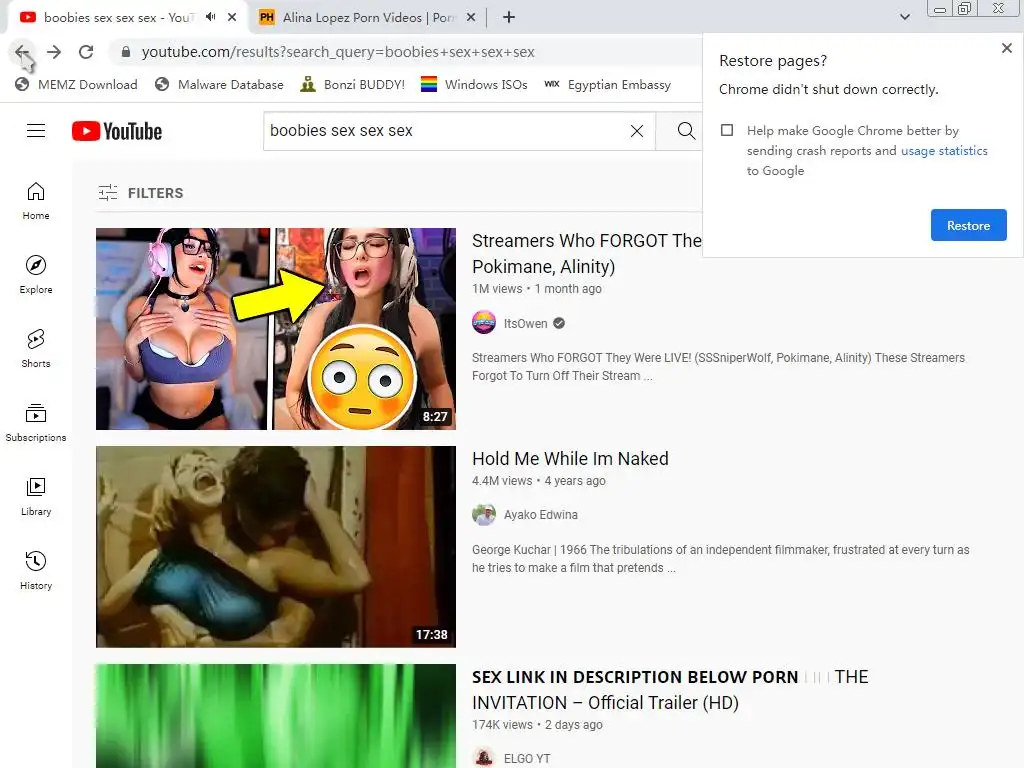
Task: Click the Hold Me While video title
Action: click(x=570, y=458)
